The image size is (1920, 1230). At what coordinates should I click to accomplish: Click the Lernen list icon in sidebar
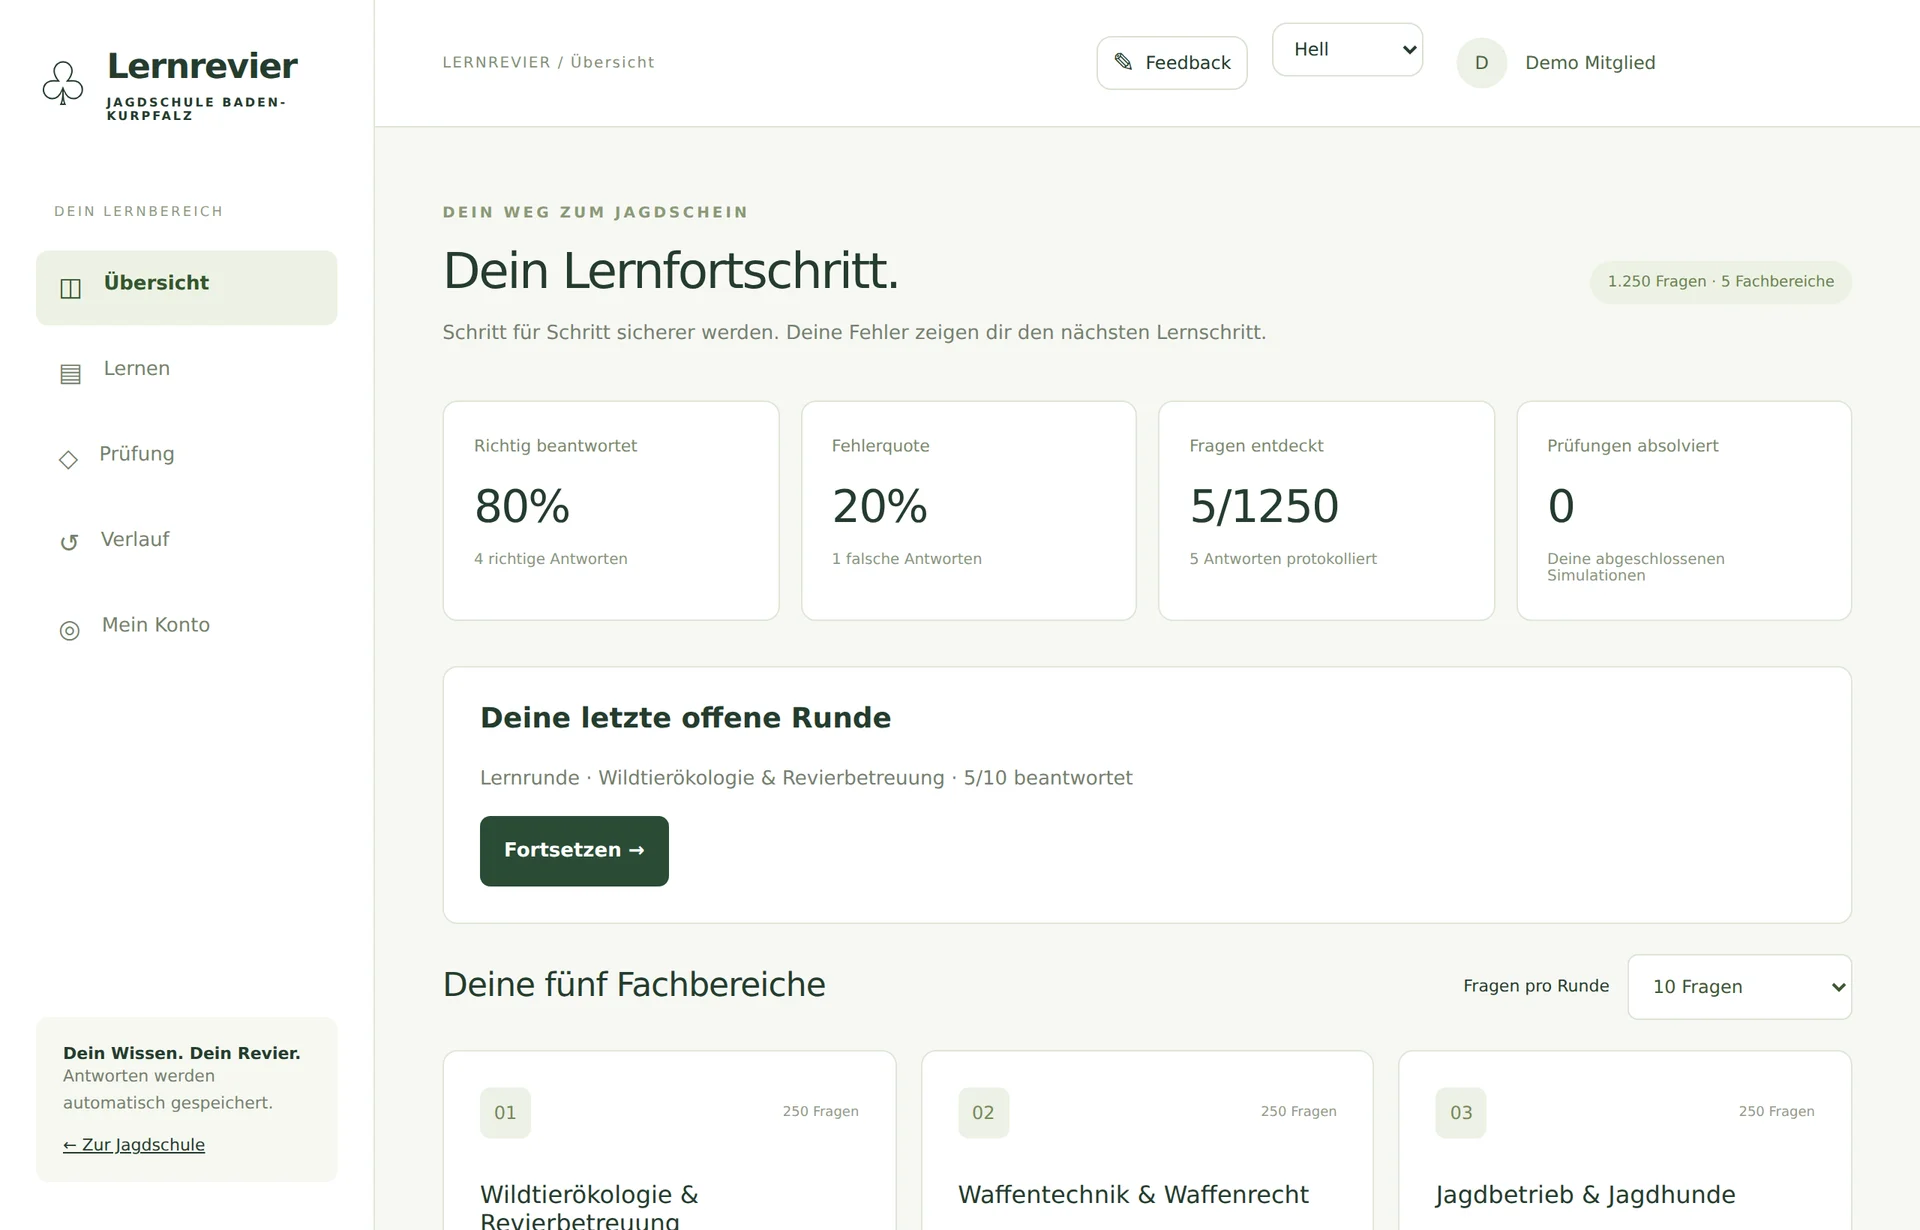(70, 374)
